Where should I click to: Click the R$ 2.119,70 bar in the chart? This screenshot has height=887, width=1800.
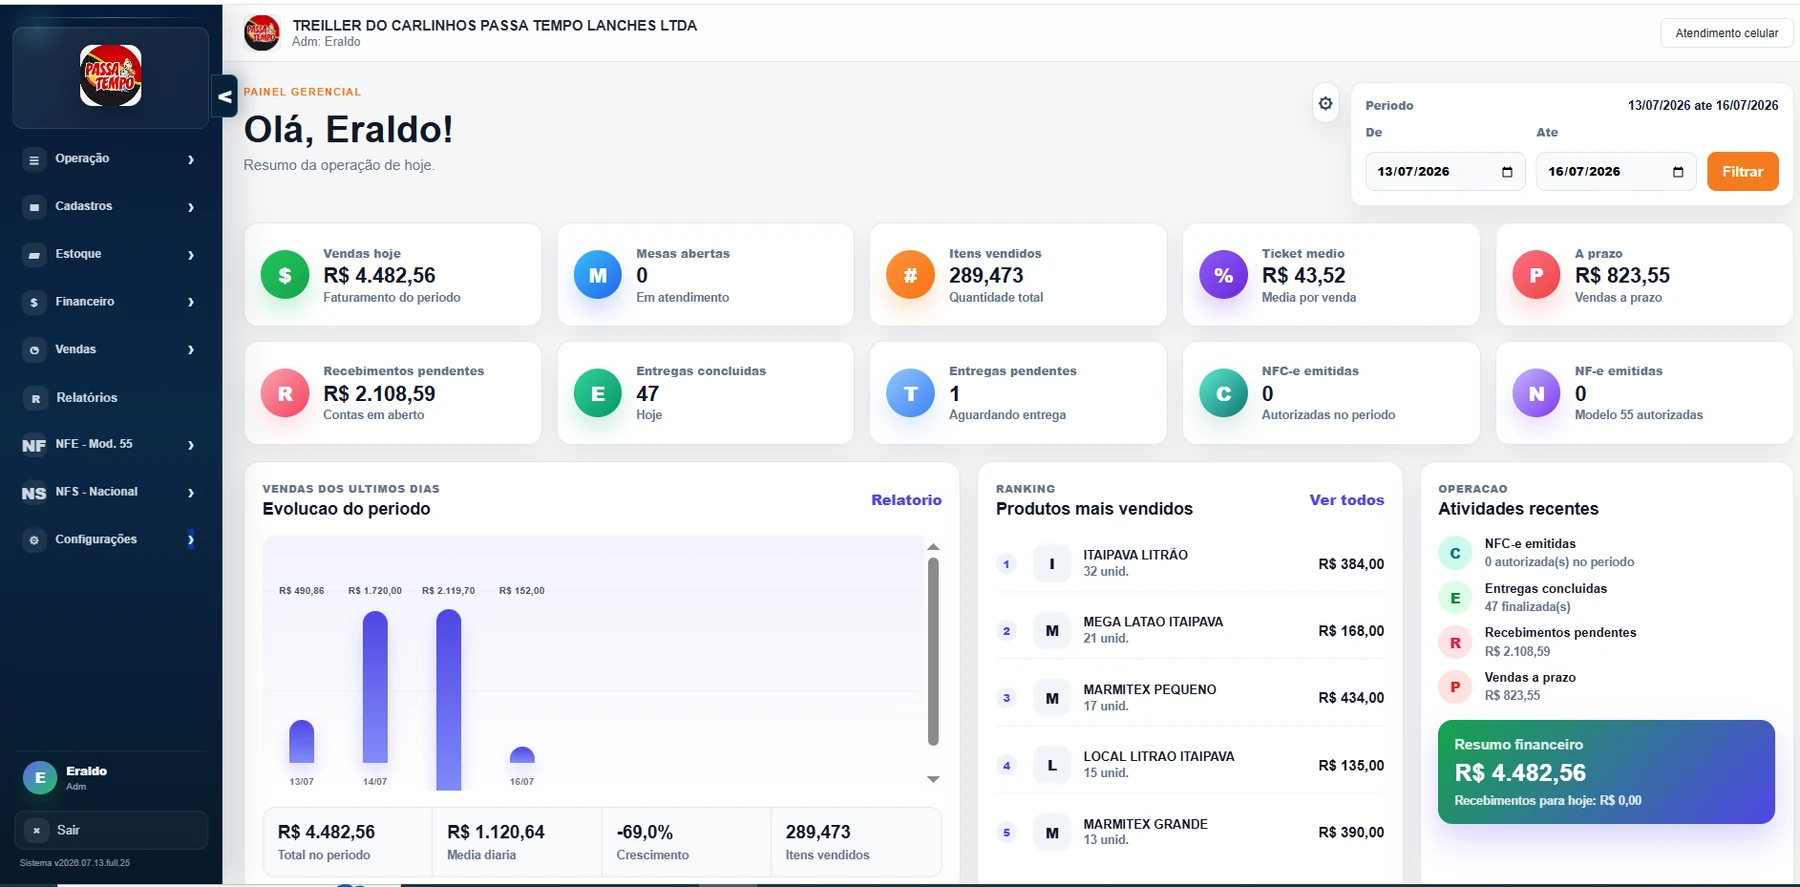pos(449,700)
